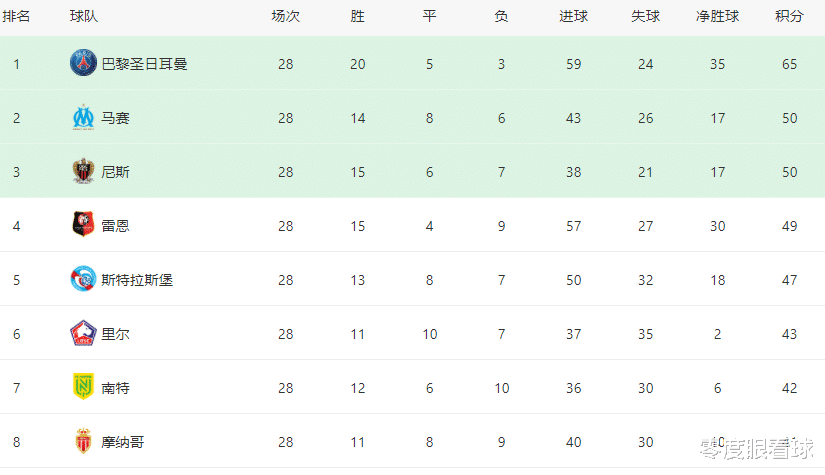Click the 场次 column header

(x=286, y=16)
